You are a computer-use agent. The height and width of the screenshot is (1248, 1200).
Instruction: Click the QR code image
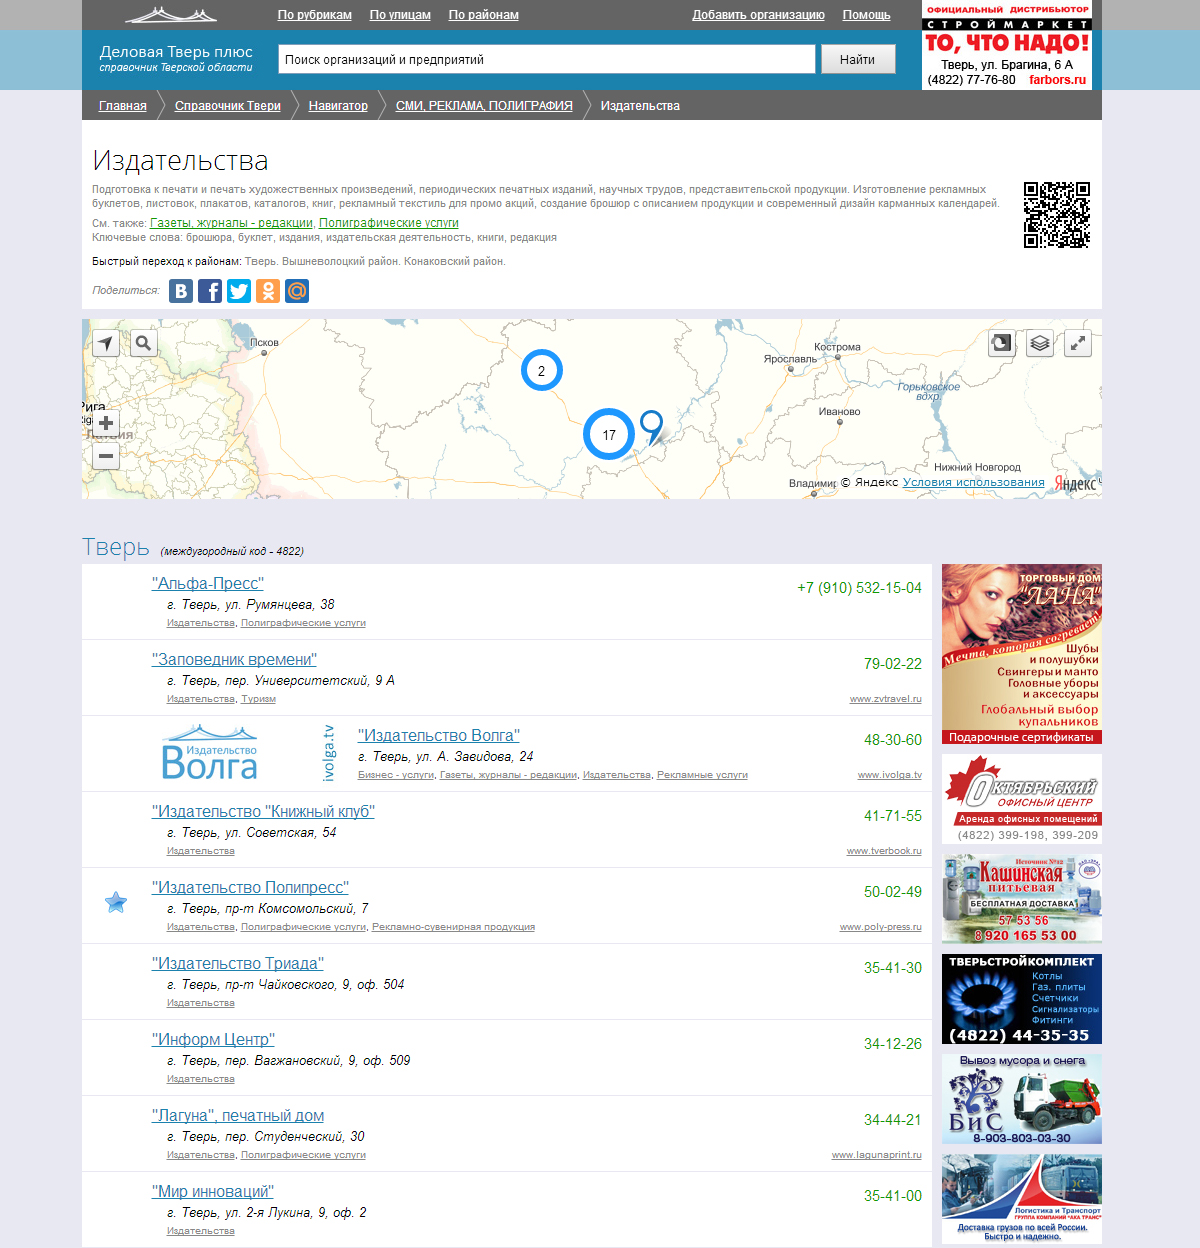click(x=1057, y=215)
